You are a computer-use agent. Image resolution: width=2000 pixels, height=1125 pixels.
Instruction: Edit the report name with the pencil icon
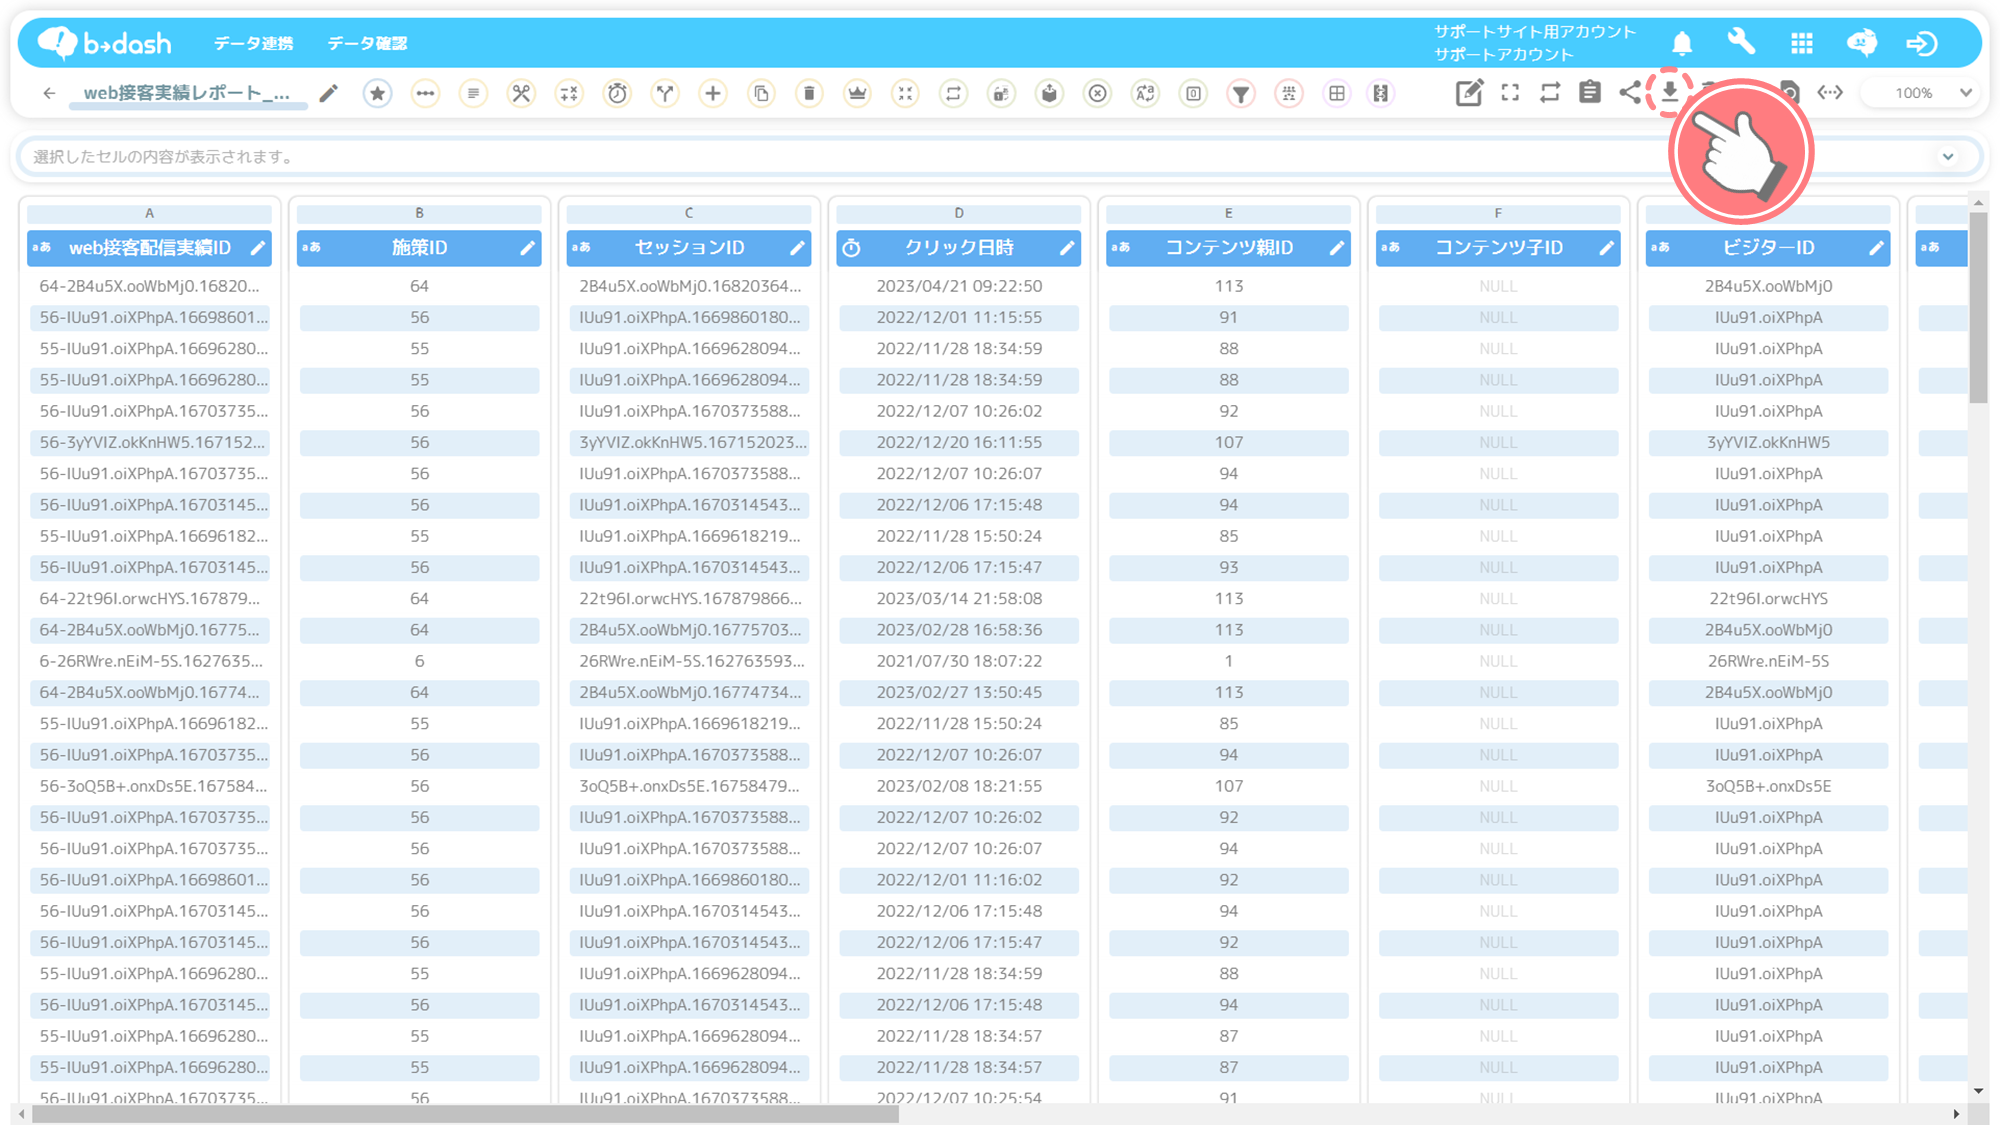tap(328, 93)
